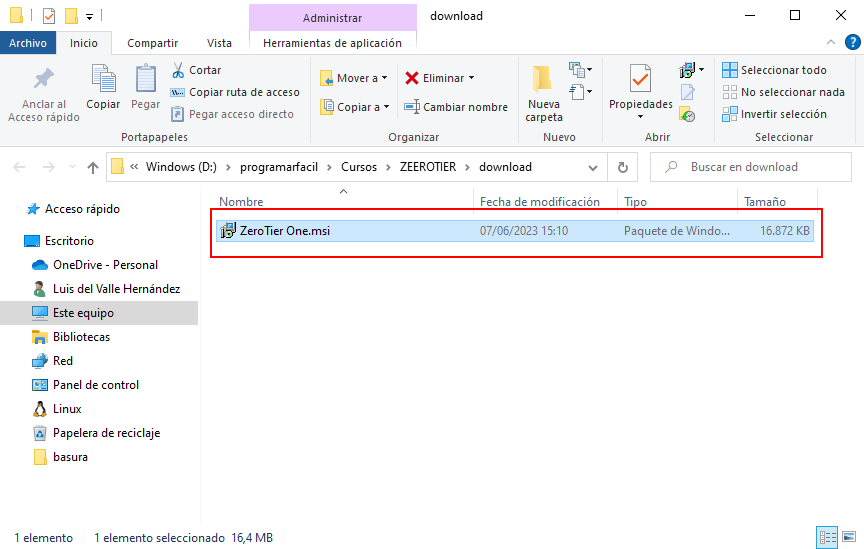This screenshot has height=549, width=864.
Task: Click the Pegar clipboard icon
Action: point(145,79)
